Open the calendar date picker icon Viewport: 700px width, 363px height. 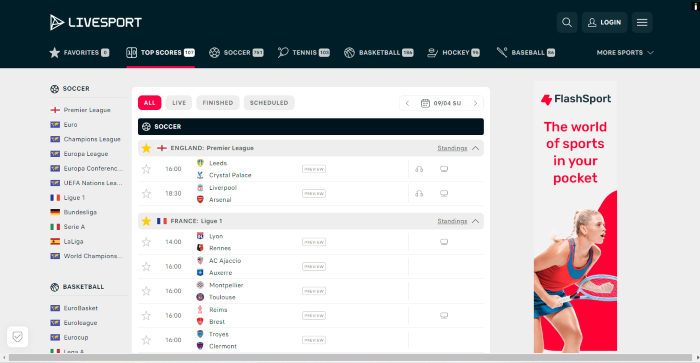tap(425, 103)
